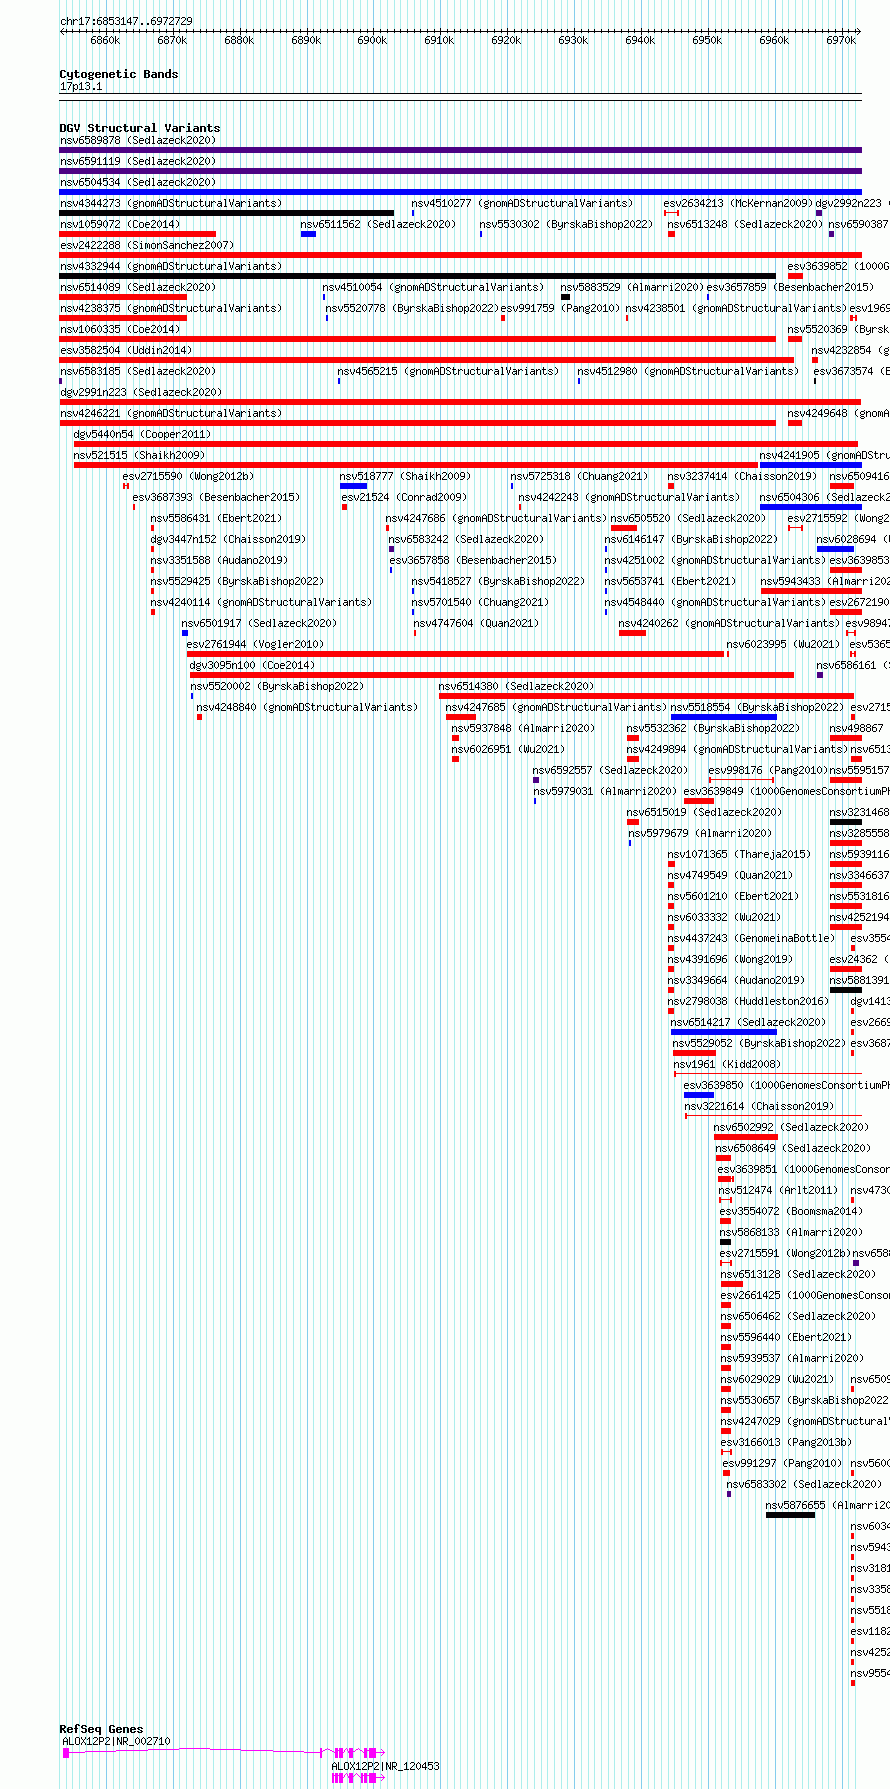Click the ALOX12P2|NR_120453 gene label
Viewport: 890px width, 1789px height.
pyautogui.click(x=386, y=1766)
